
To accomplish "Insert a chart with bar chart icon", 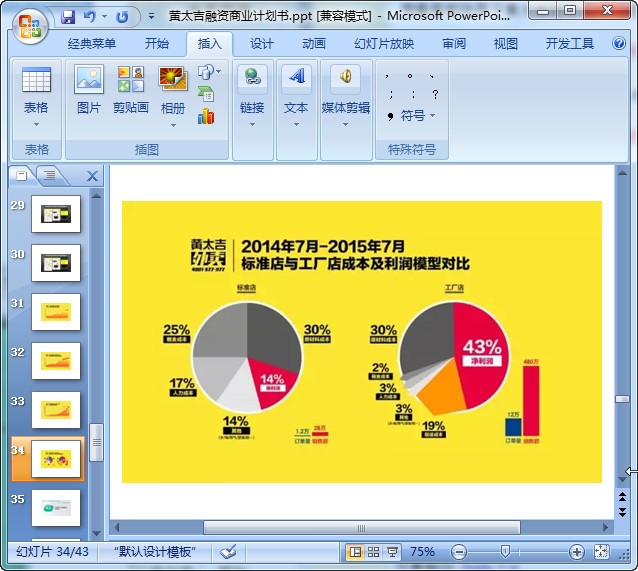I will 206,116.
